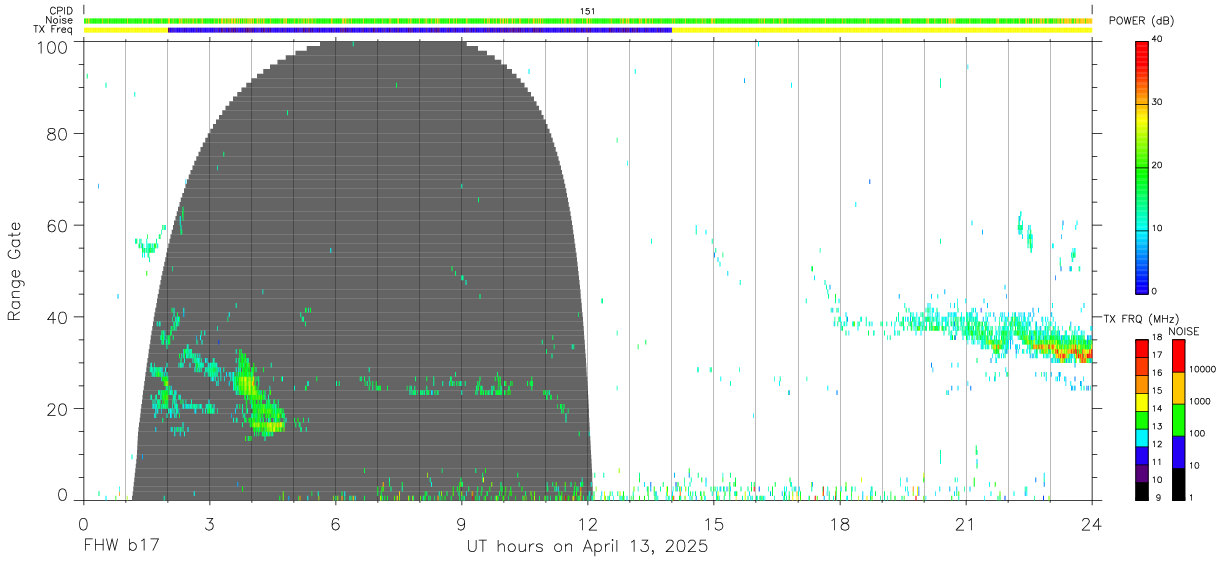1228x567 pixels.
Task: Click the '10000' label on noise scale
Action: click(x=1203, y=369)
